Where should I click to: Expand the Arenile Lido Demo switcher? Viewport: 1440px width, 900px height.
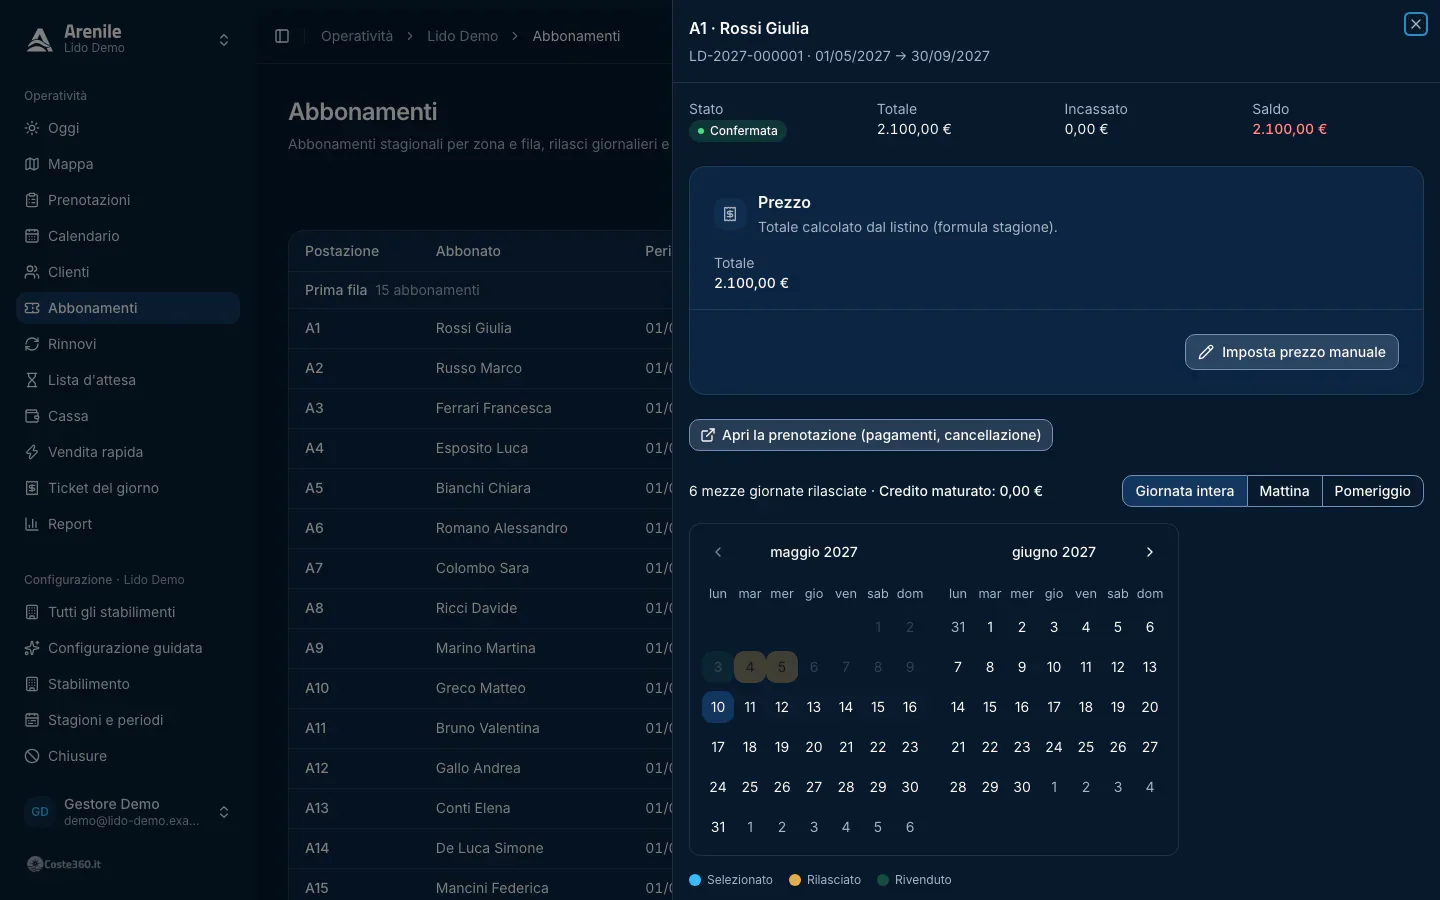[x=128, y=39]
